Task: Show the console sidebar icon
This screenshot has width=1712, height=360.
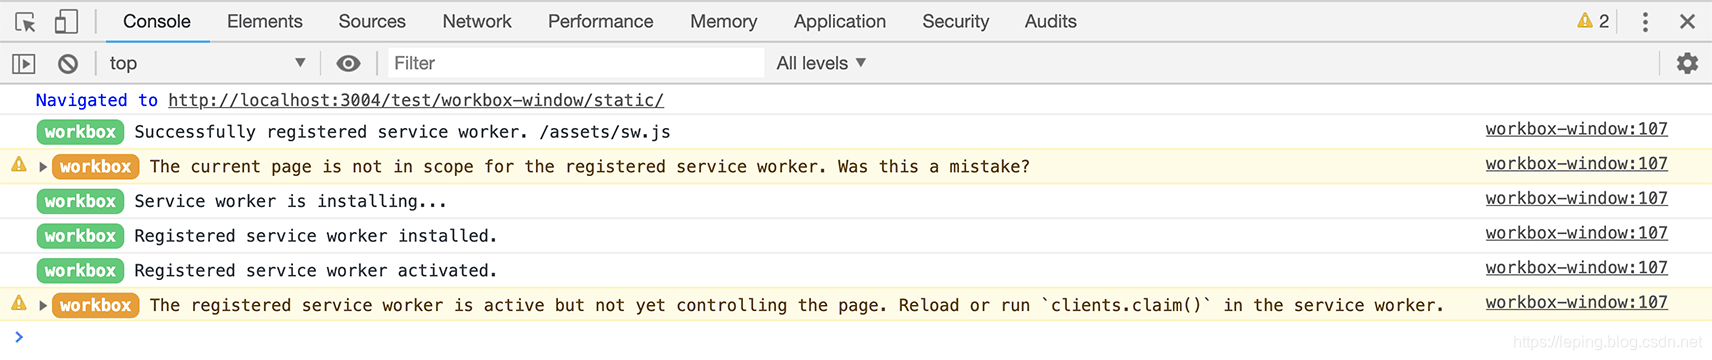Action: click(x=24, y=63)
